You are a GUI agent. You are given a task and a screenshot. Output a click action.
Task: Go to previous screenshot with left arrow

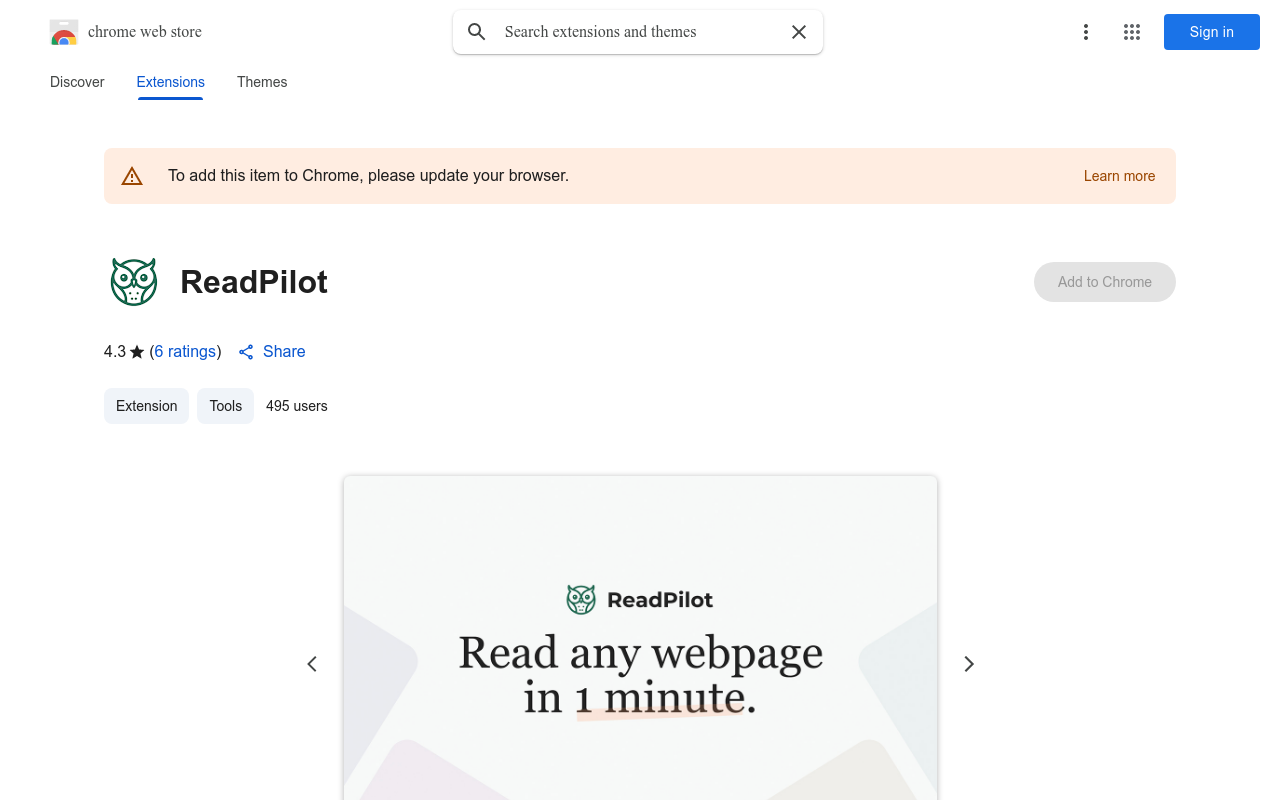coord(312,664)
